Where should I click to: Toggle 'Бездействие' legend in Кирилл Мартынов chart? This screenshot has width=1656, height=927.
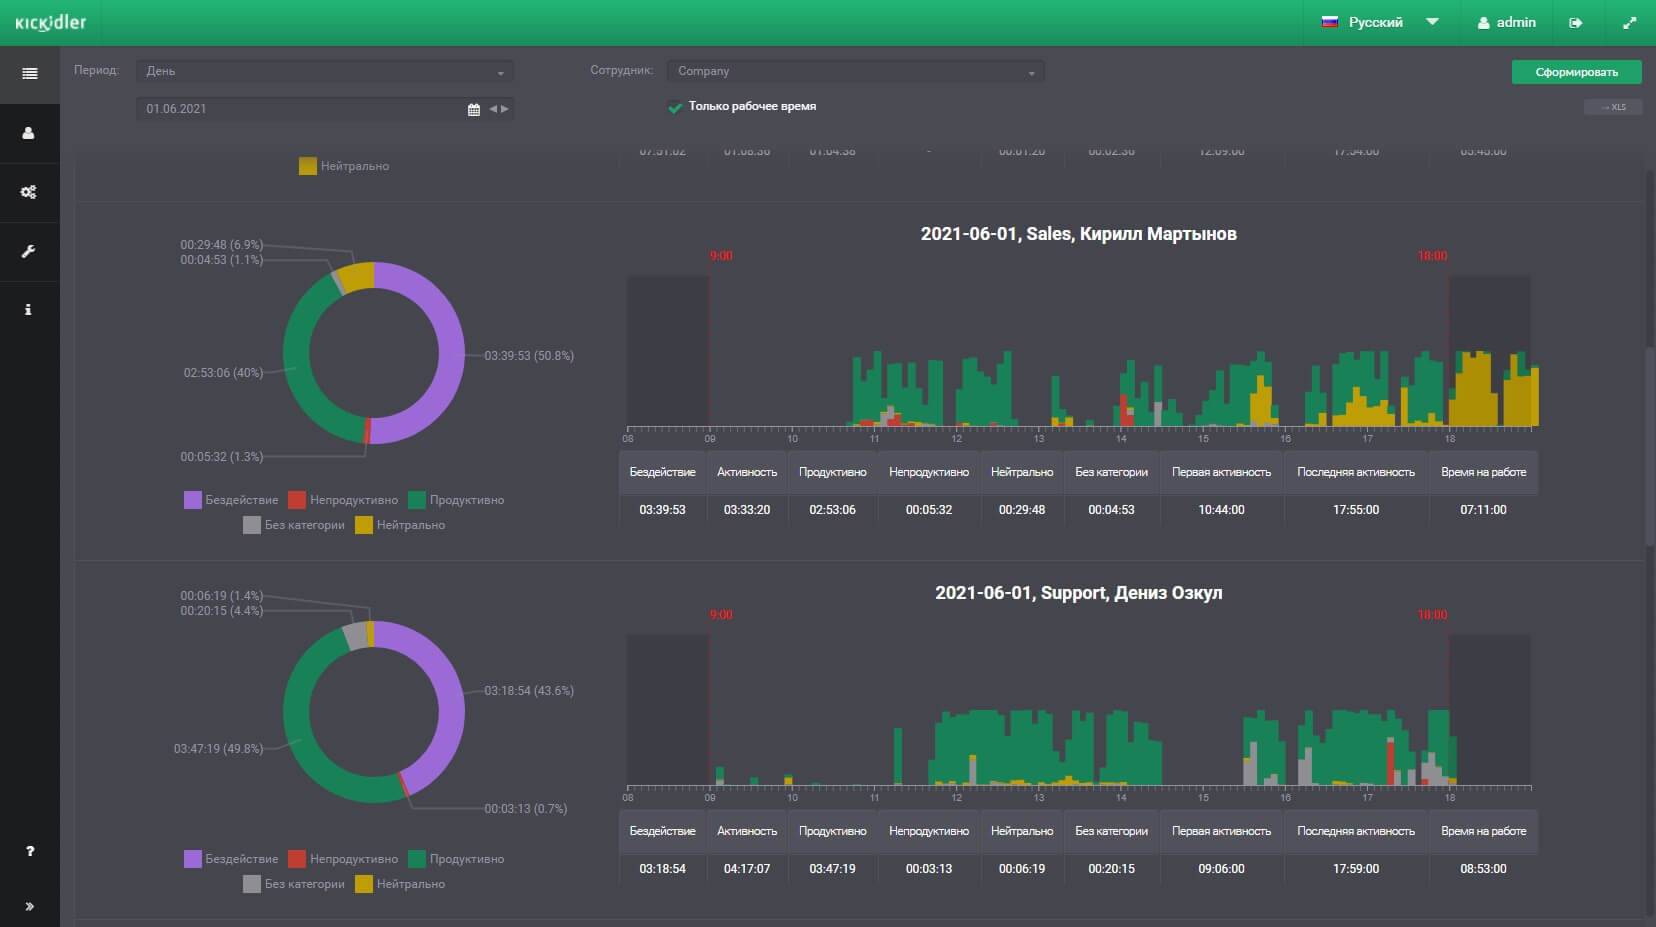(231, 500)
